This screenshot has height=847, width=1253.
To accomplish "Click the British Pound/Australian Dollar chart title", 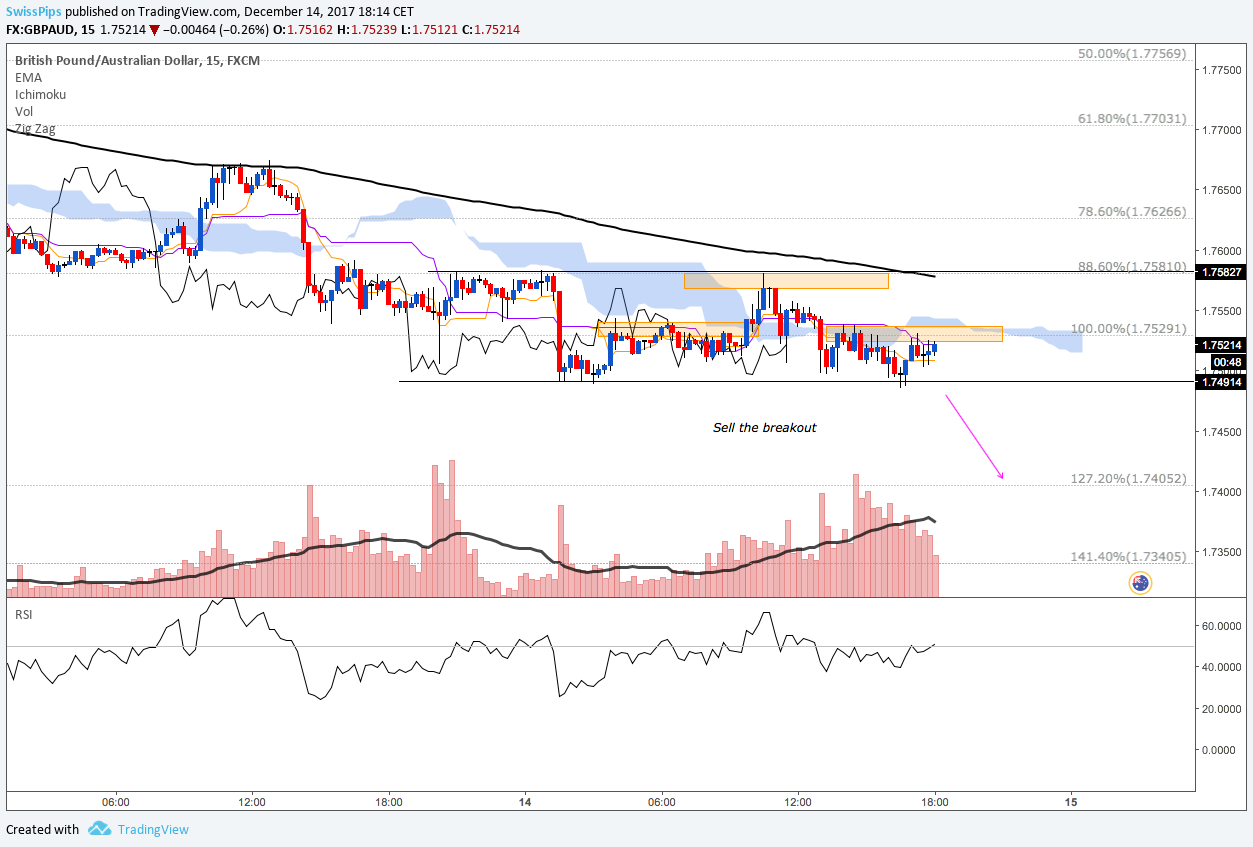I will 137,60.
